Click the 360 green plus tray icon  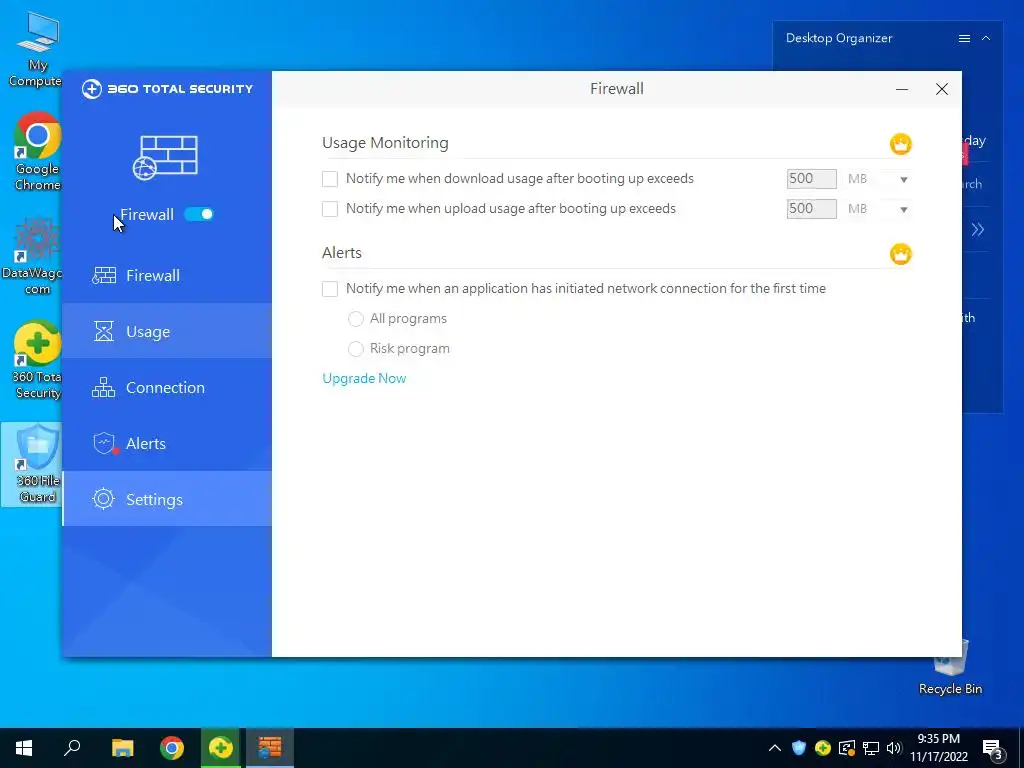pos(823,748)
